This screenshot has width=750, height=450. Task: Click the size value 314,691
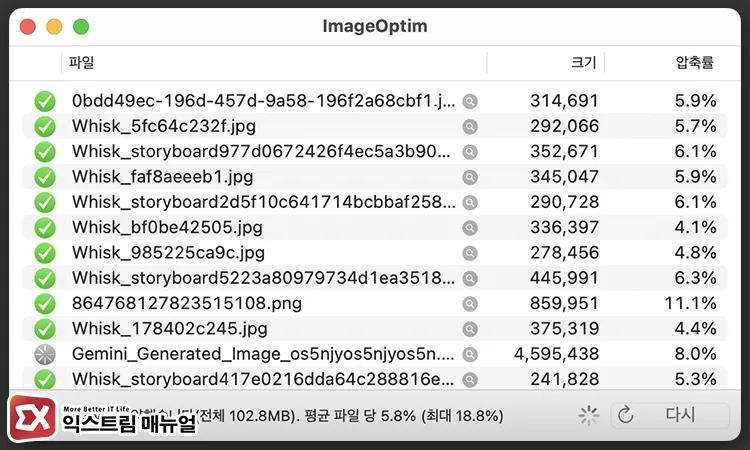click(564, 101)
